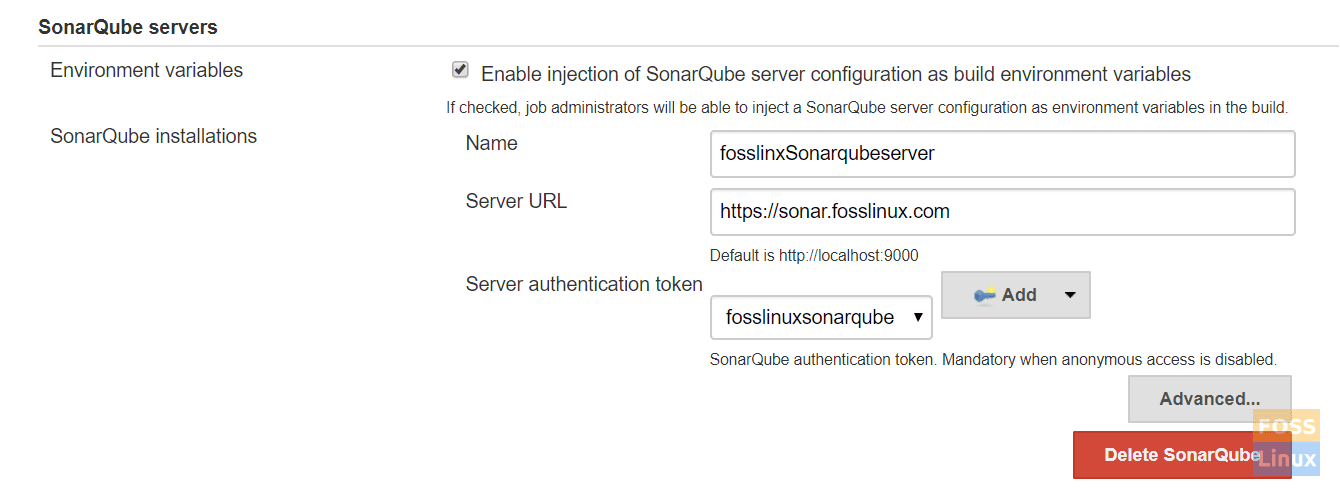
Task: Open the Advanced... settings button
Action: tap(1210, 399)
